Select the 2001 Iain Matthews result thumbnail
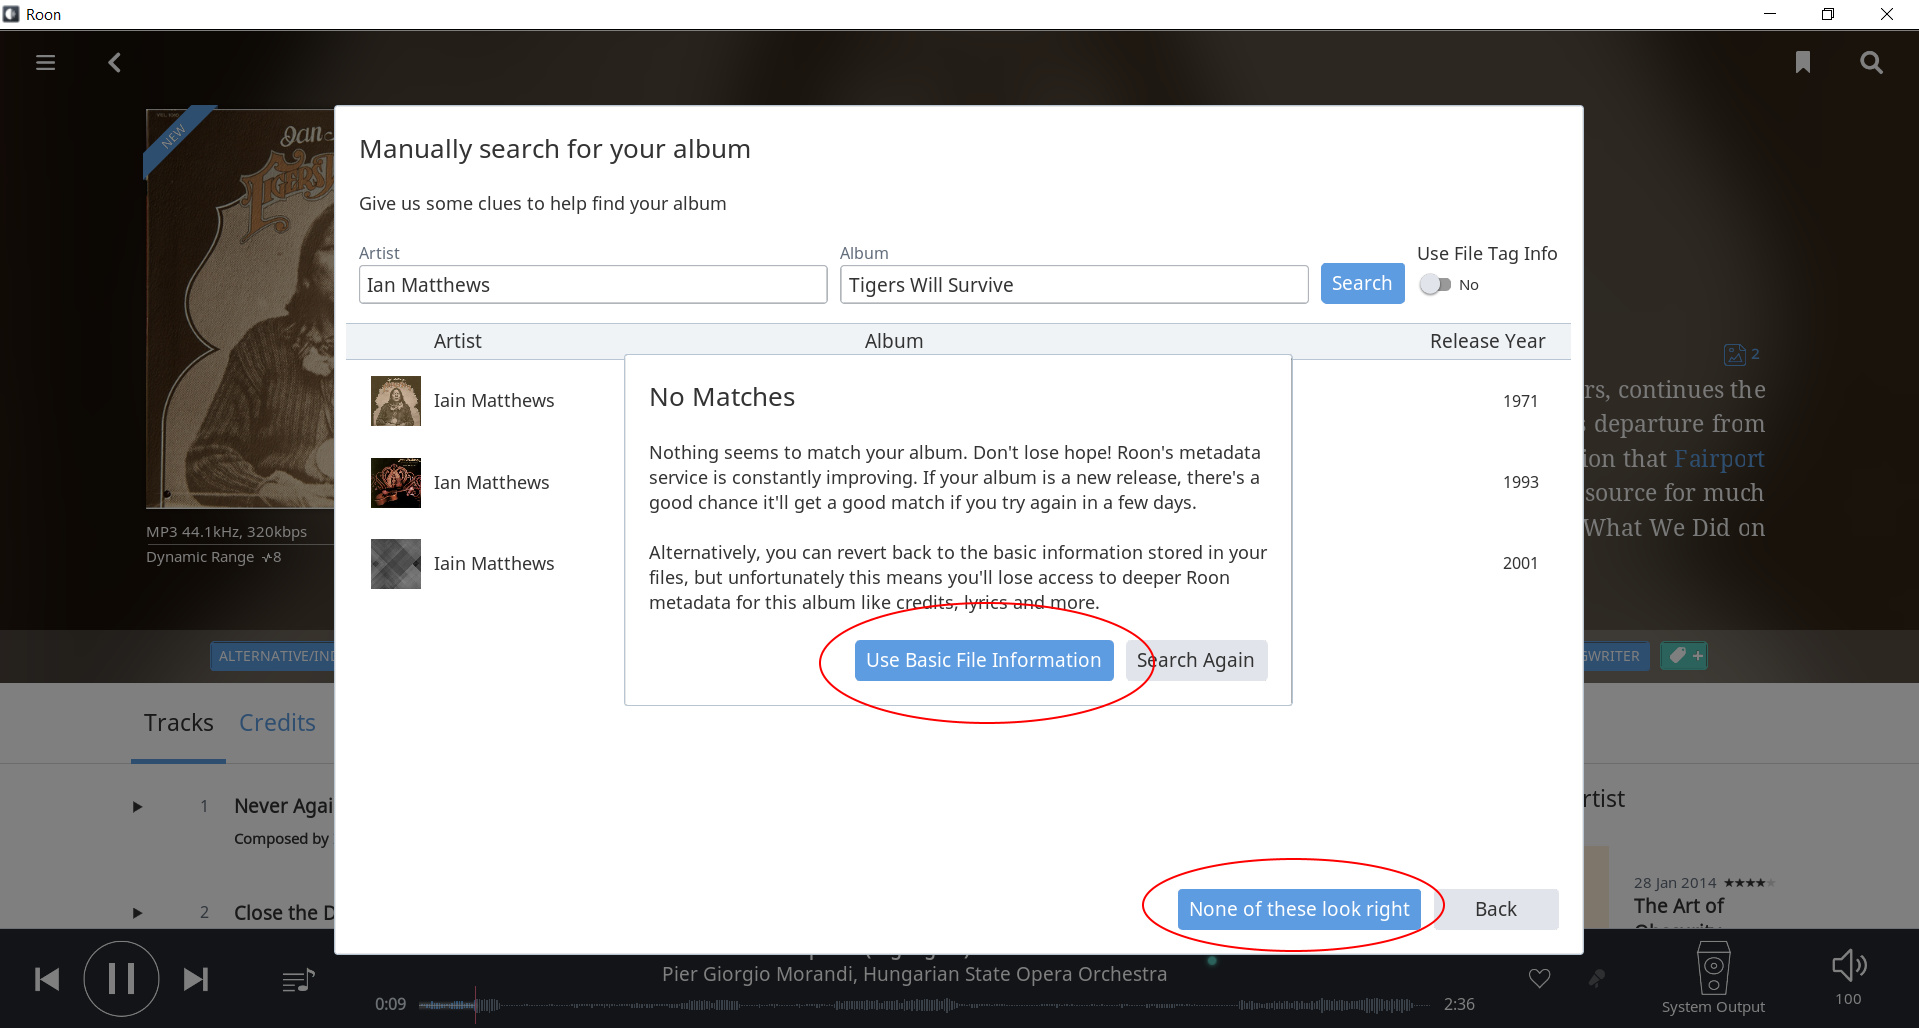 (x=396, y=564)
